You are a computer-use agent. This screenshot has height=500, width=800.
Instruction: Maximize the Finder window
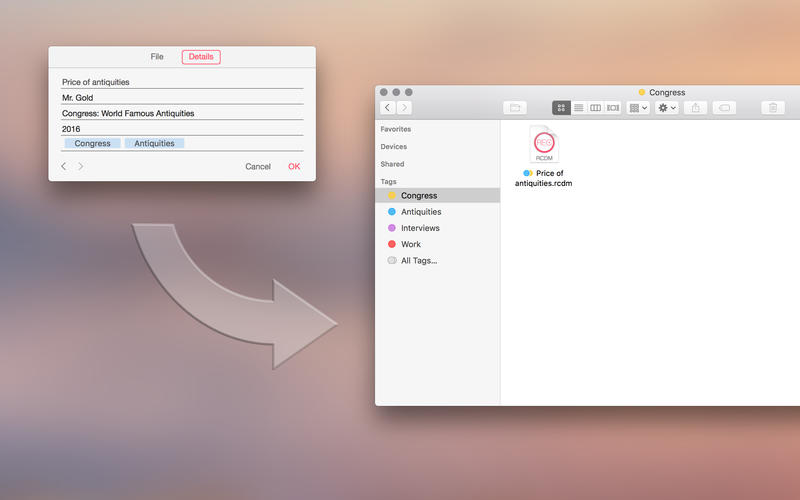(409, 92)
